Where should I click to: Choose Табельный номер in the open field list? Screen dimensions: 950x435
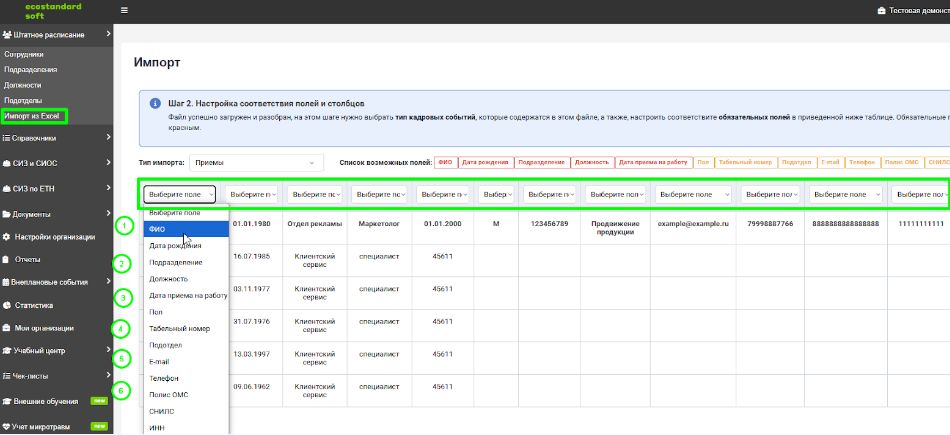point(187,328)
